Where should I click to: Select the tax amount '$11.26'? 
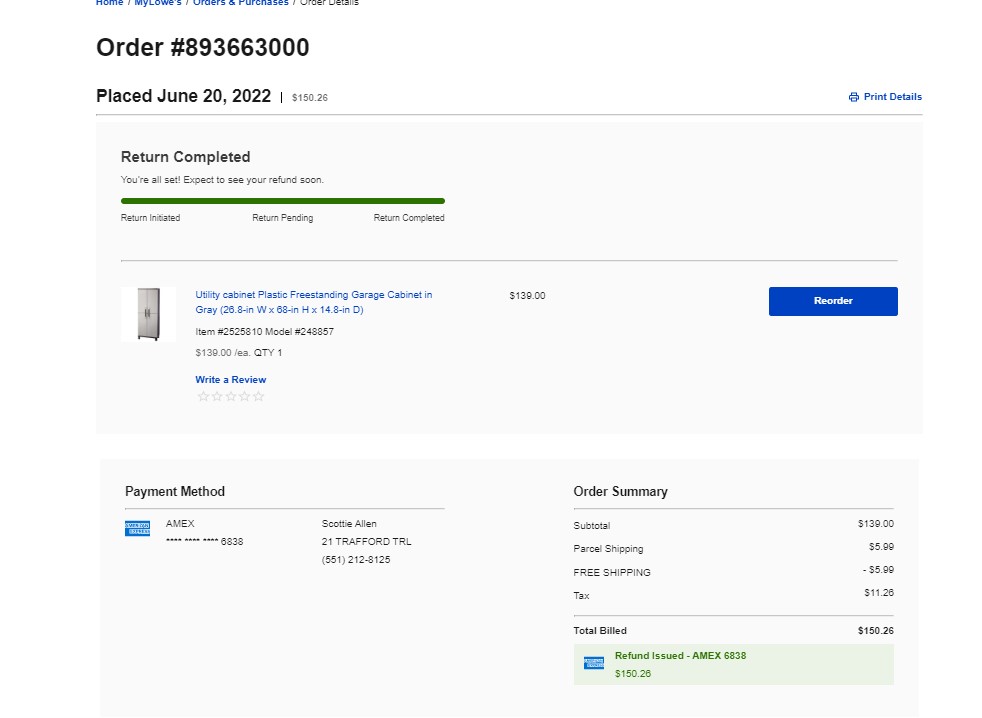(x=879, y=593)
